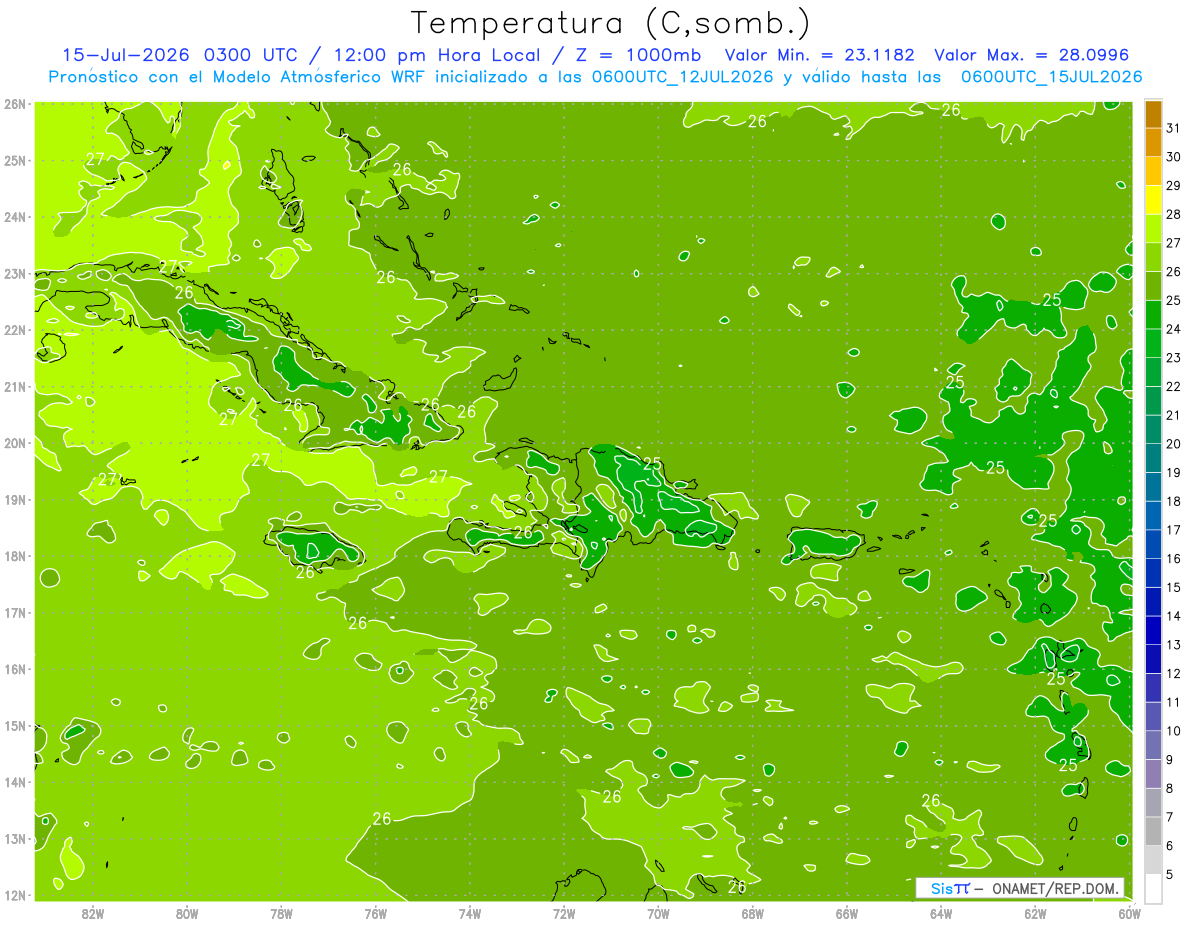The image size is (1200, 927).
Task: Click the 66W longitude label
Action: click(847, 913)
